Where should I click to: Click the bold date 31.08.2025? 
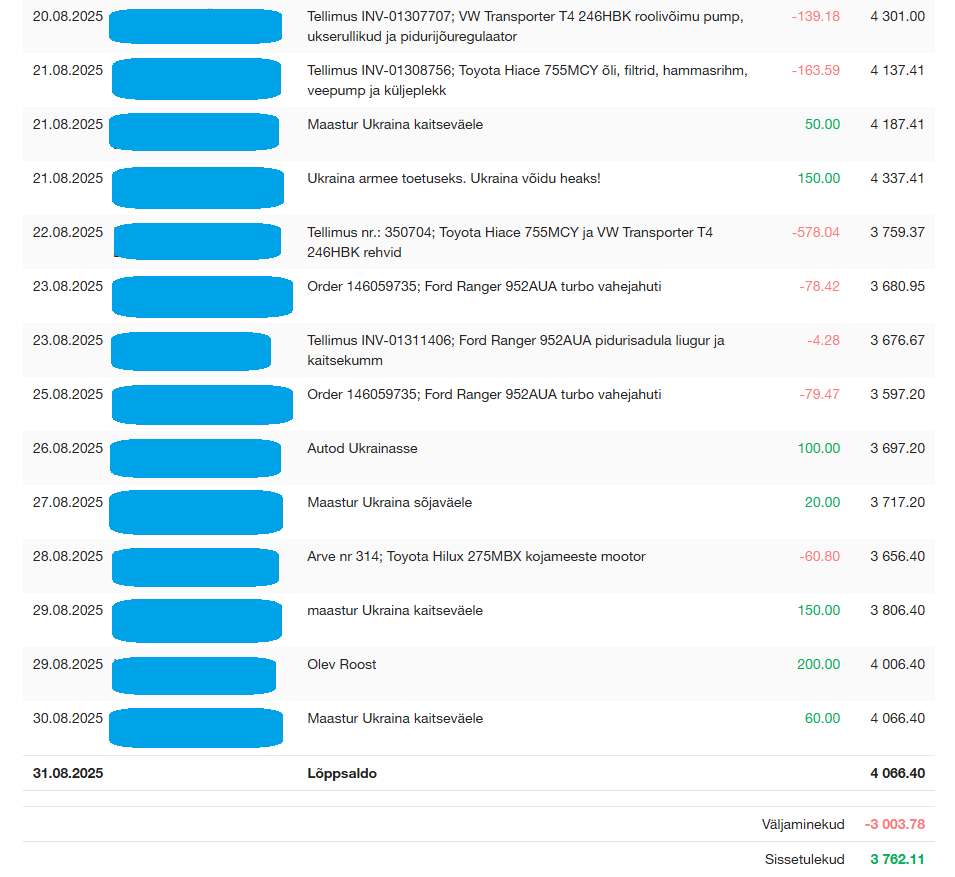(x=68, y=774)
